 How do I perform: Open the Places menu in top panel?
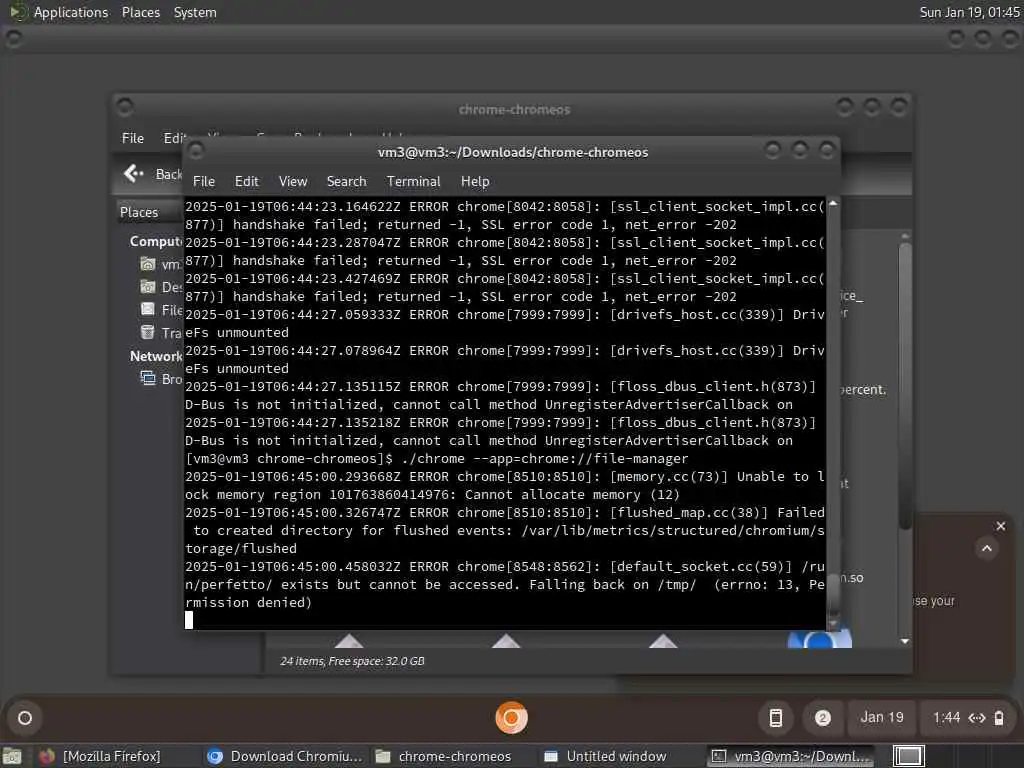[140, 12]
